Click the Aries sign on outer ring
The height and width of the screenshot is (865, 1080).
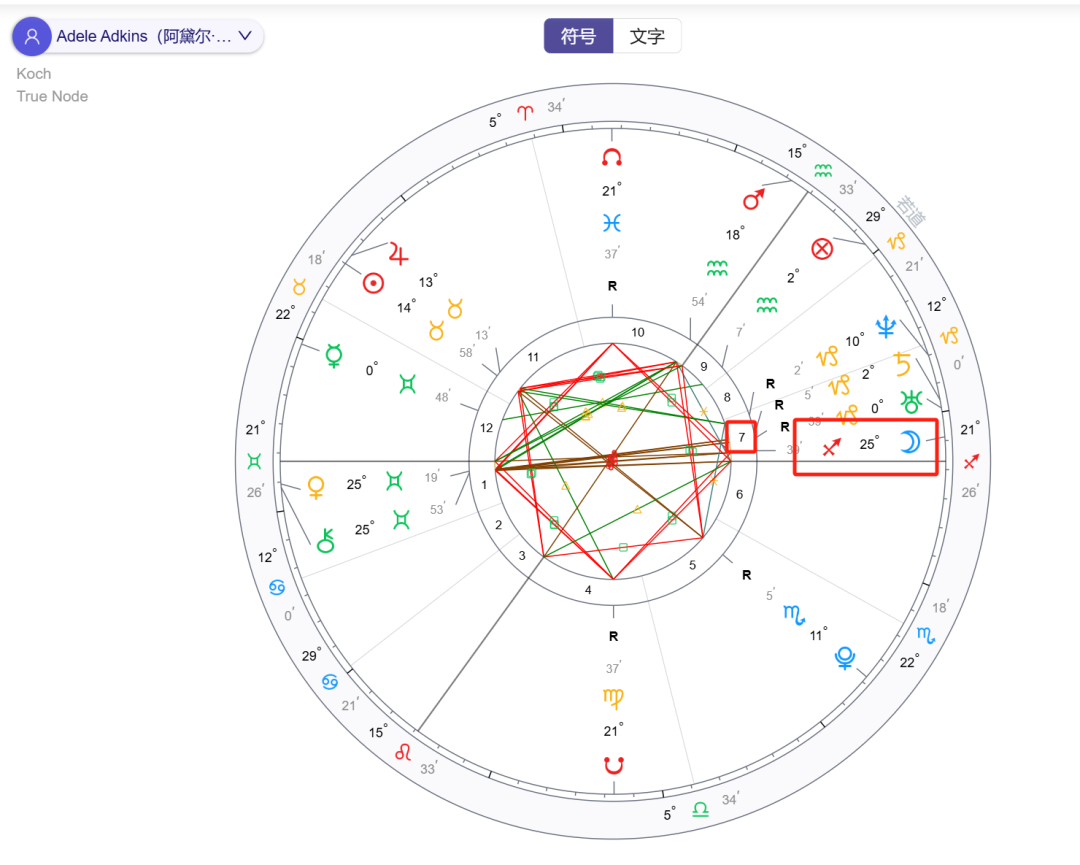tap(525, 112)
